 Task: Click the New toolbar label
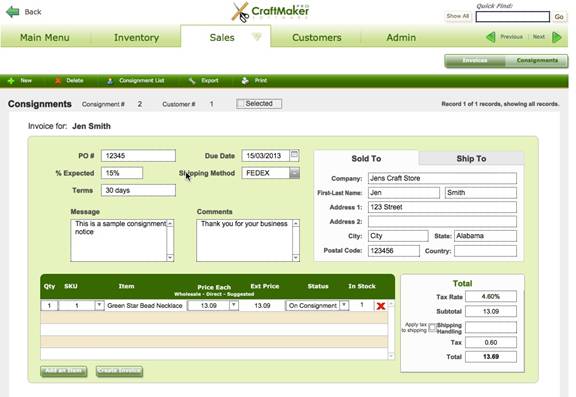(x=26, y=80)
